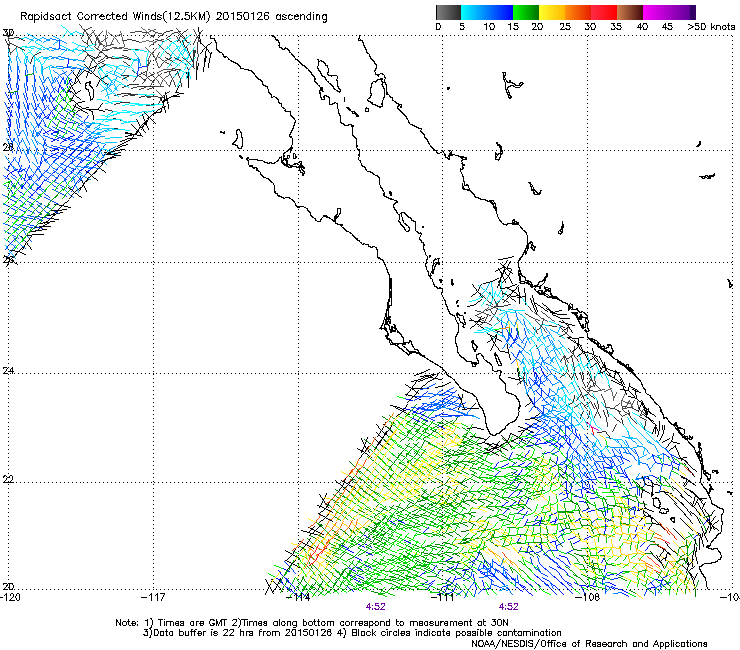This screenshot has width=740, height=650.
Task: Click the latitude label '30' on left axis
Action: 8,33
